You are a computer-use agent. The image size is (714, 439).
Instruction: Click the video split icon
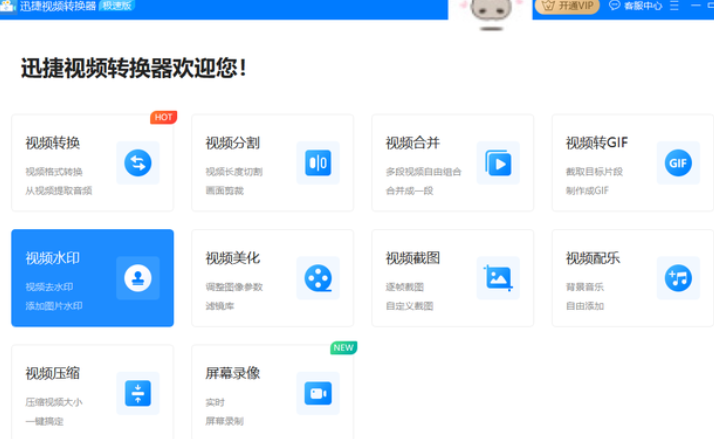click(x=317, y=162)
